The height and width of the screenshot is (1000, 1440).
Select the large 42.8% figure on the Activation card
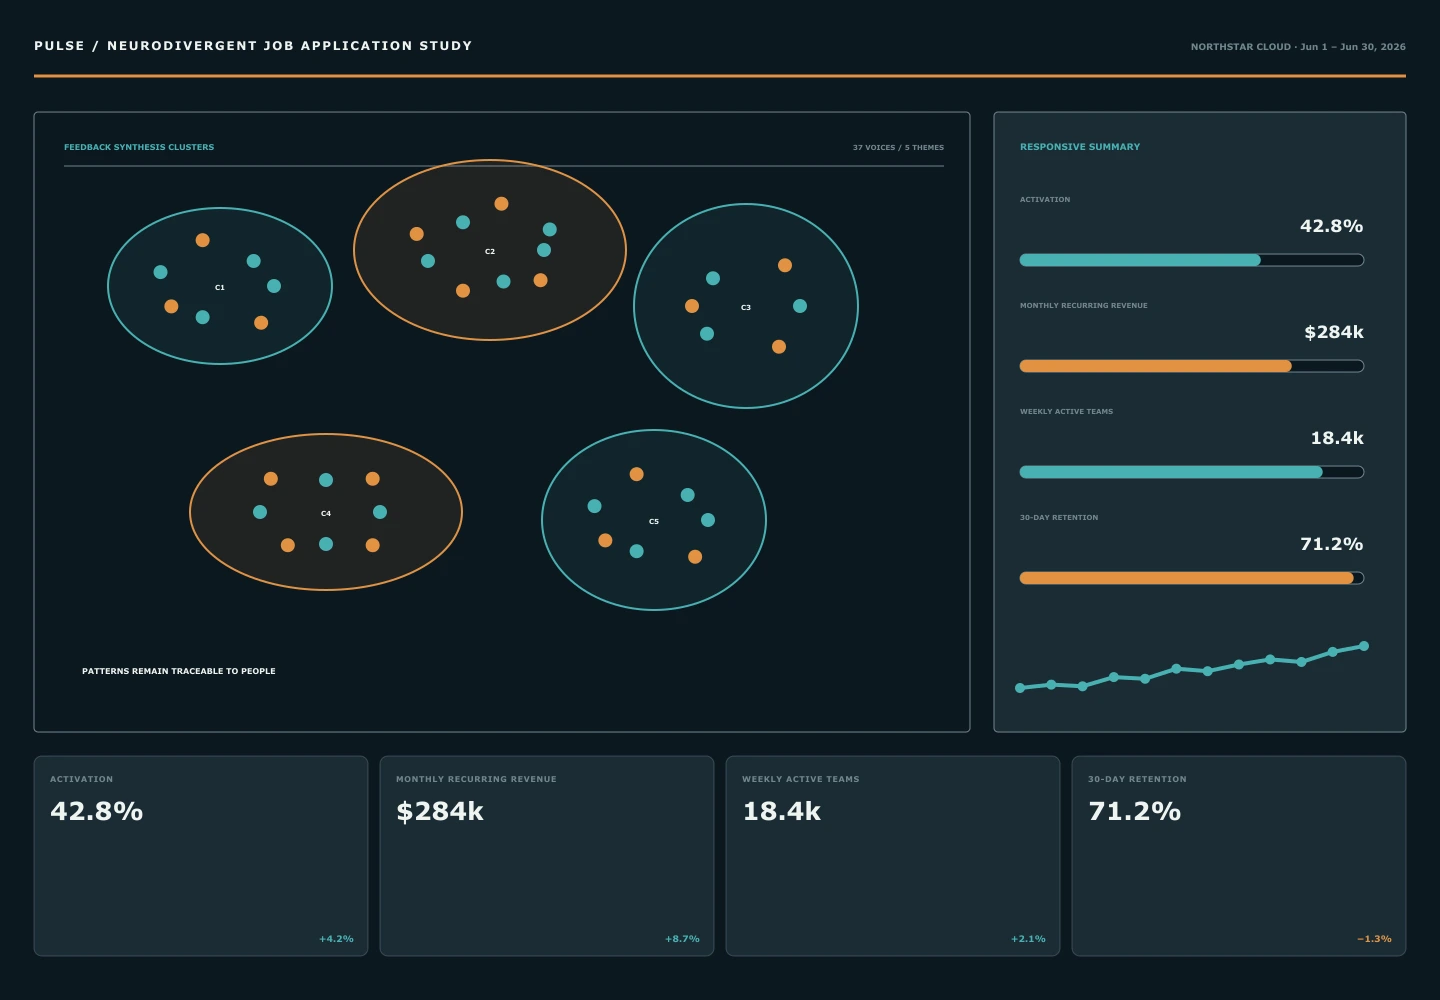click(x=97, y=811)
